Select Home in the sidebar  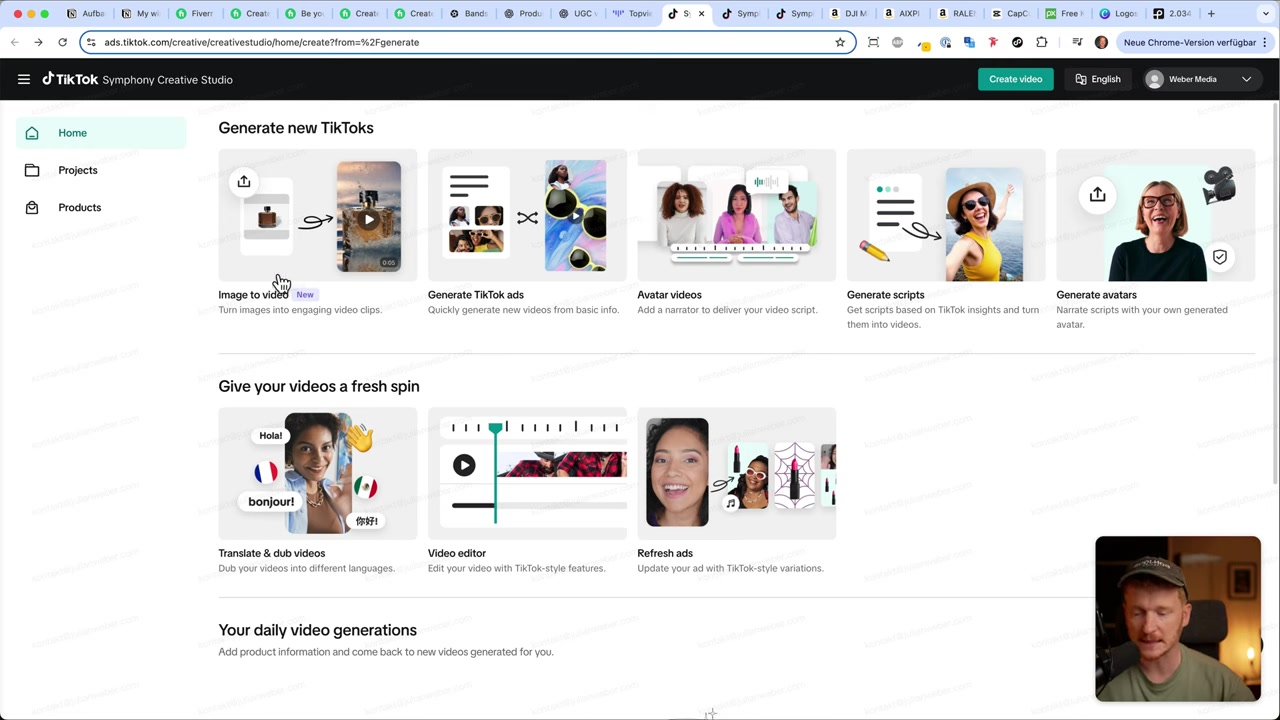coord(101,133)
